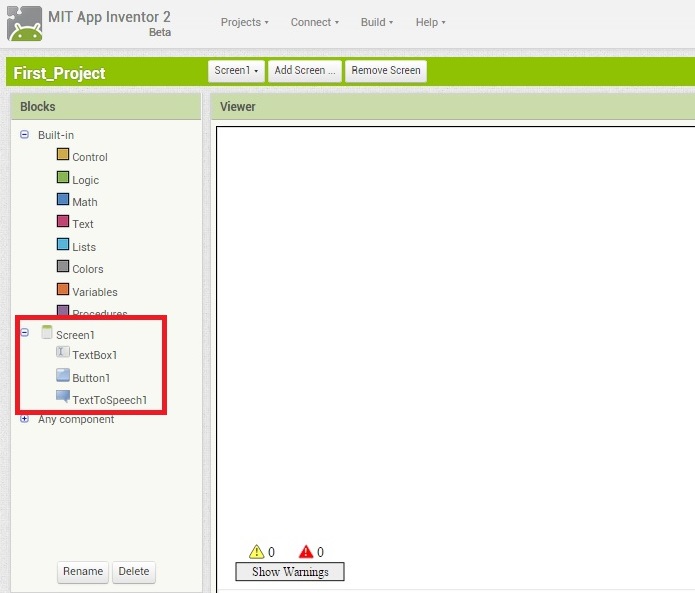Click the Add Screen button
The image size is (695, 593).
tap(305, 71)
